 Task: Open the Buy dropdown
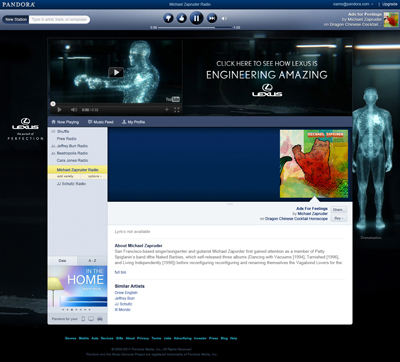339,218
